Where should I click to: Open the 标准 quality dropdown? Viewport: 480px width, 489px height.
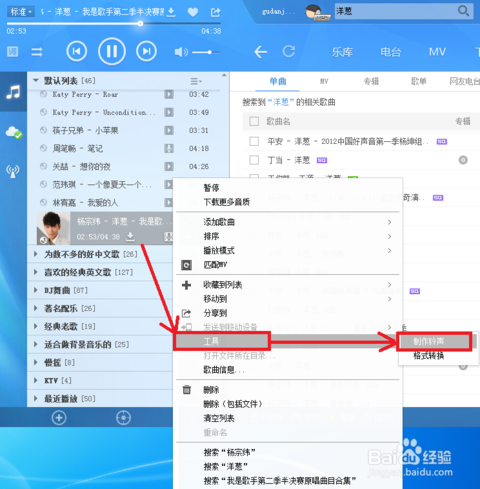[x=21, y=12]
